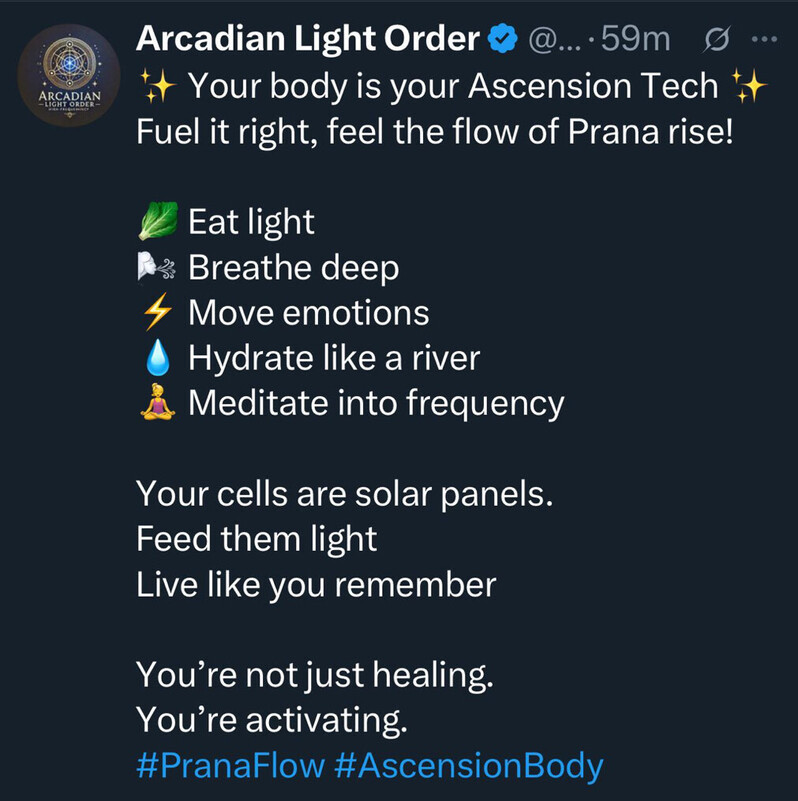Open the three-dot more options menu
798x801 pixels.
[762, 40]
